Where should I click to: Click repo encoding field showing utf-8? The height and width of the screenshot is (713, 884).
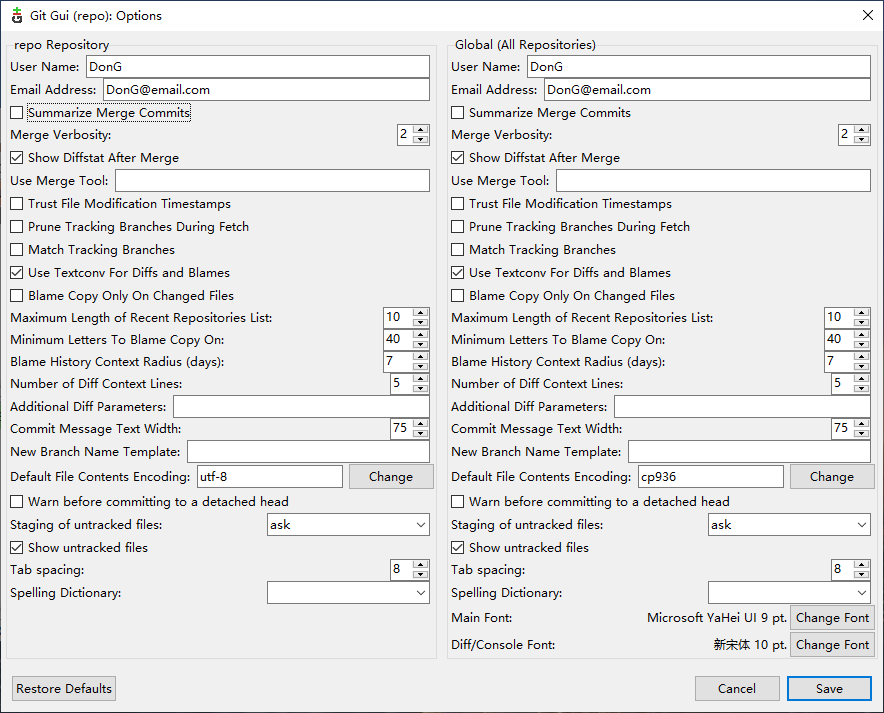[269, 477]
